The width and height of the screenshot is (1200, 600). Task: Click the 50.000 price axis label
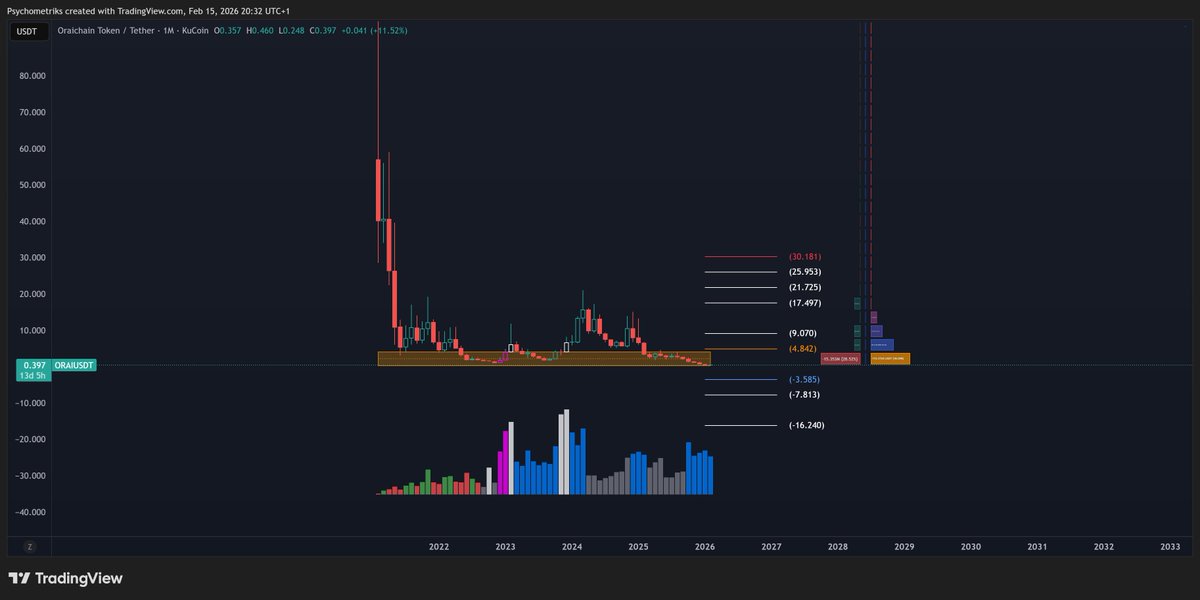[x=31, y=185]
